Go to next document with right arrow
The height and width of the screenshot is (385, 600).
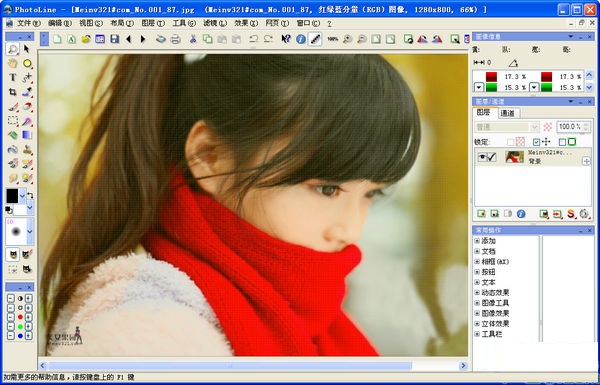coord(143,39)
